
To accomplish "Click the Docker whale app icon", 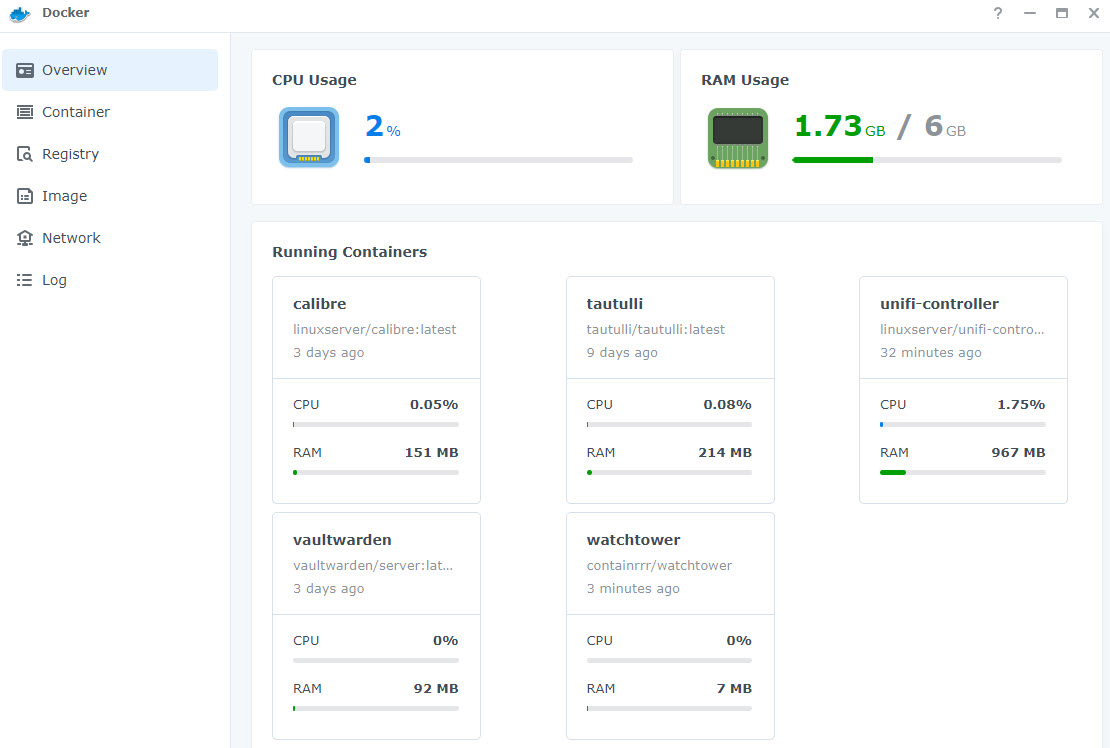I will (20, 13).
